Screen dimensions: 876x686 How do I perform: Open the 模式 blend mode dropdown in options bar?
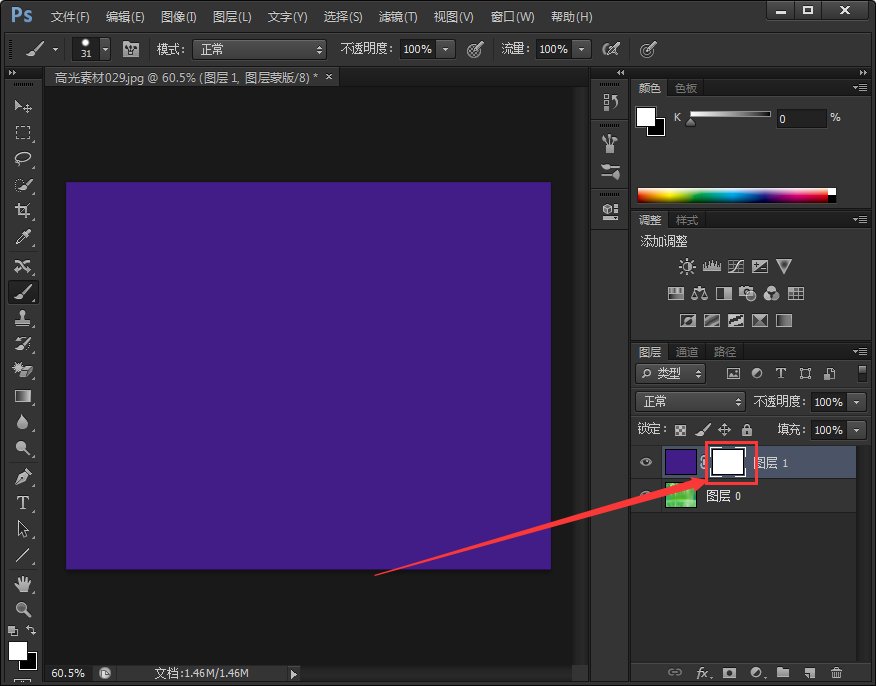pos(260,49)
